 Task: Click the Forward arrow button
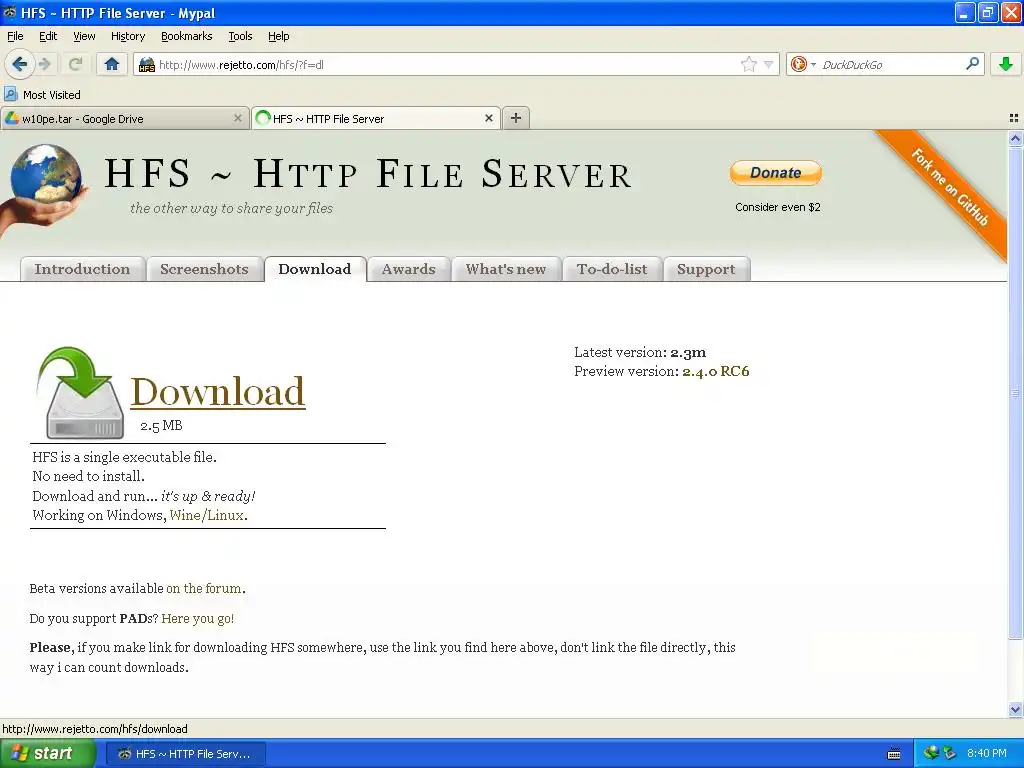point(44,64)
